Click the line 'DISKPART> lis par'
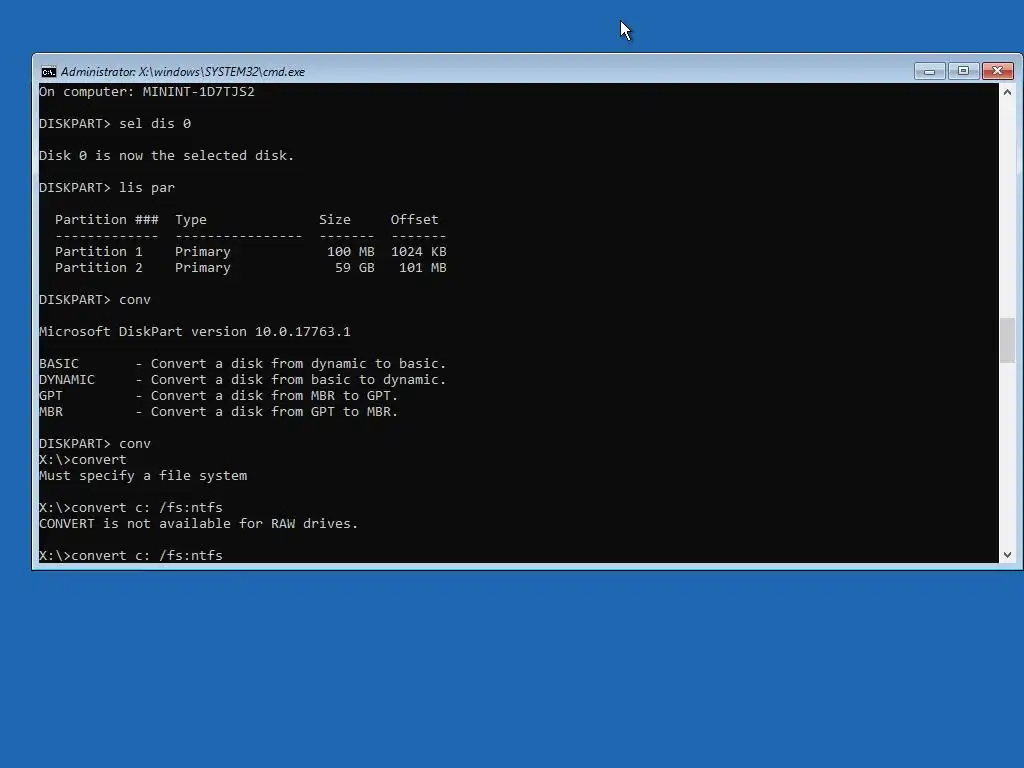The width and height of the screenshot is (1024, 768). tap(107, 187)
